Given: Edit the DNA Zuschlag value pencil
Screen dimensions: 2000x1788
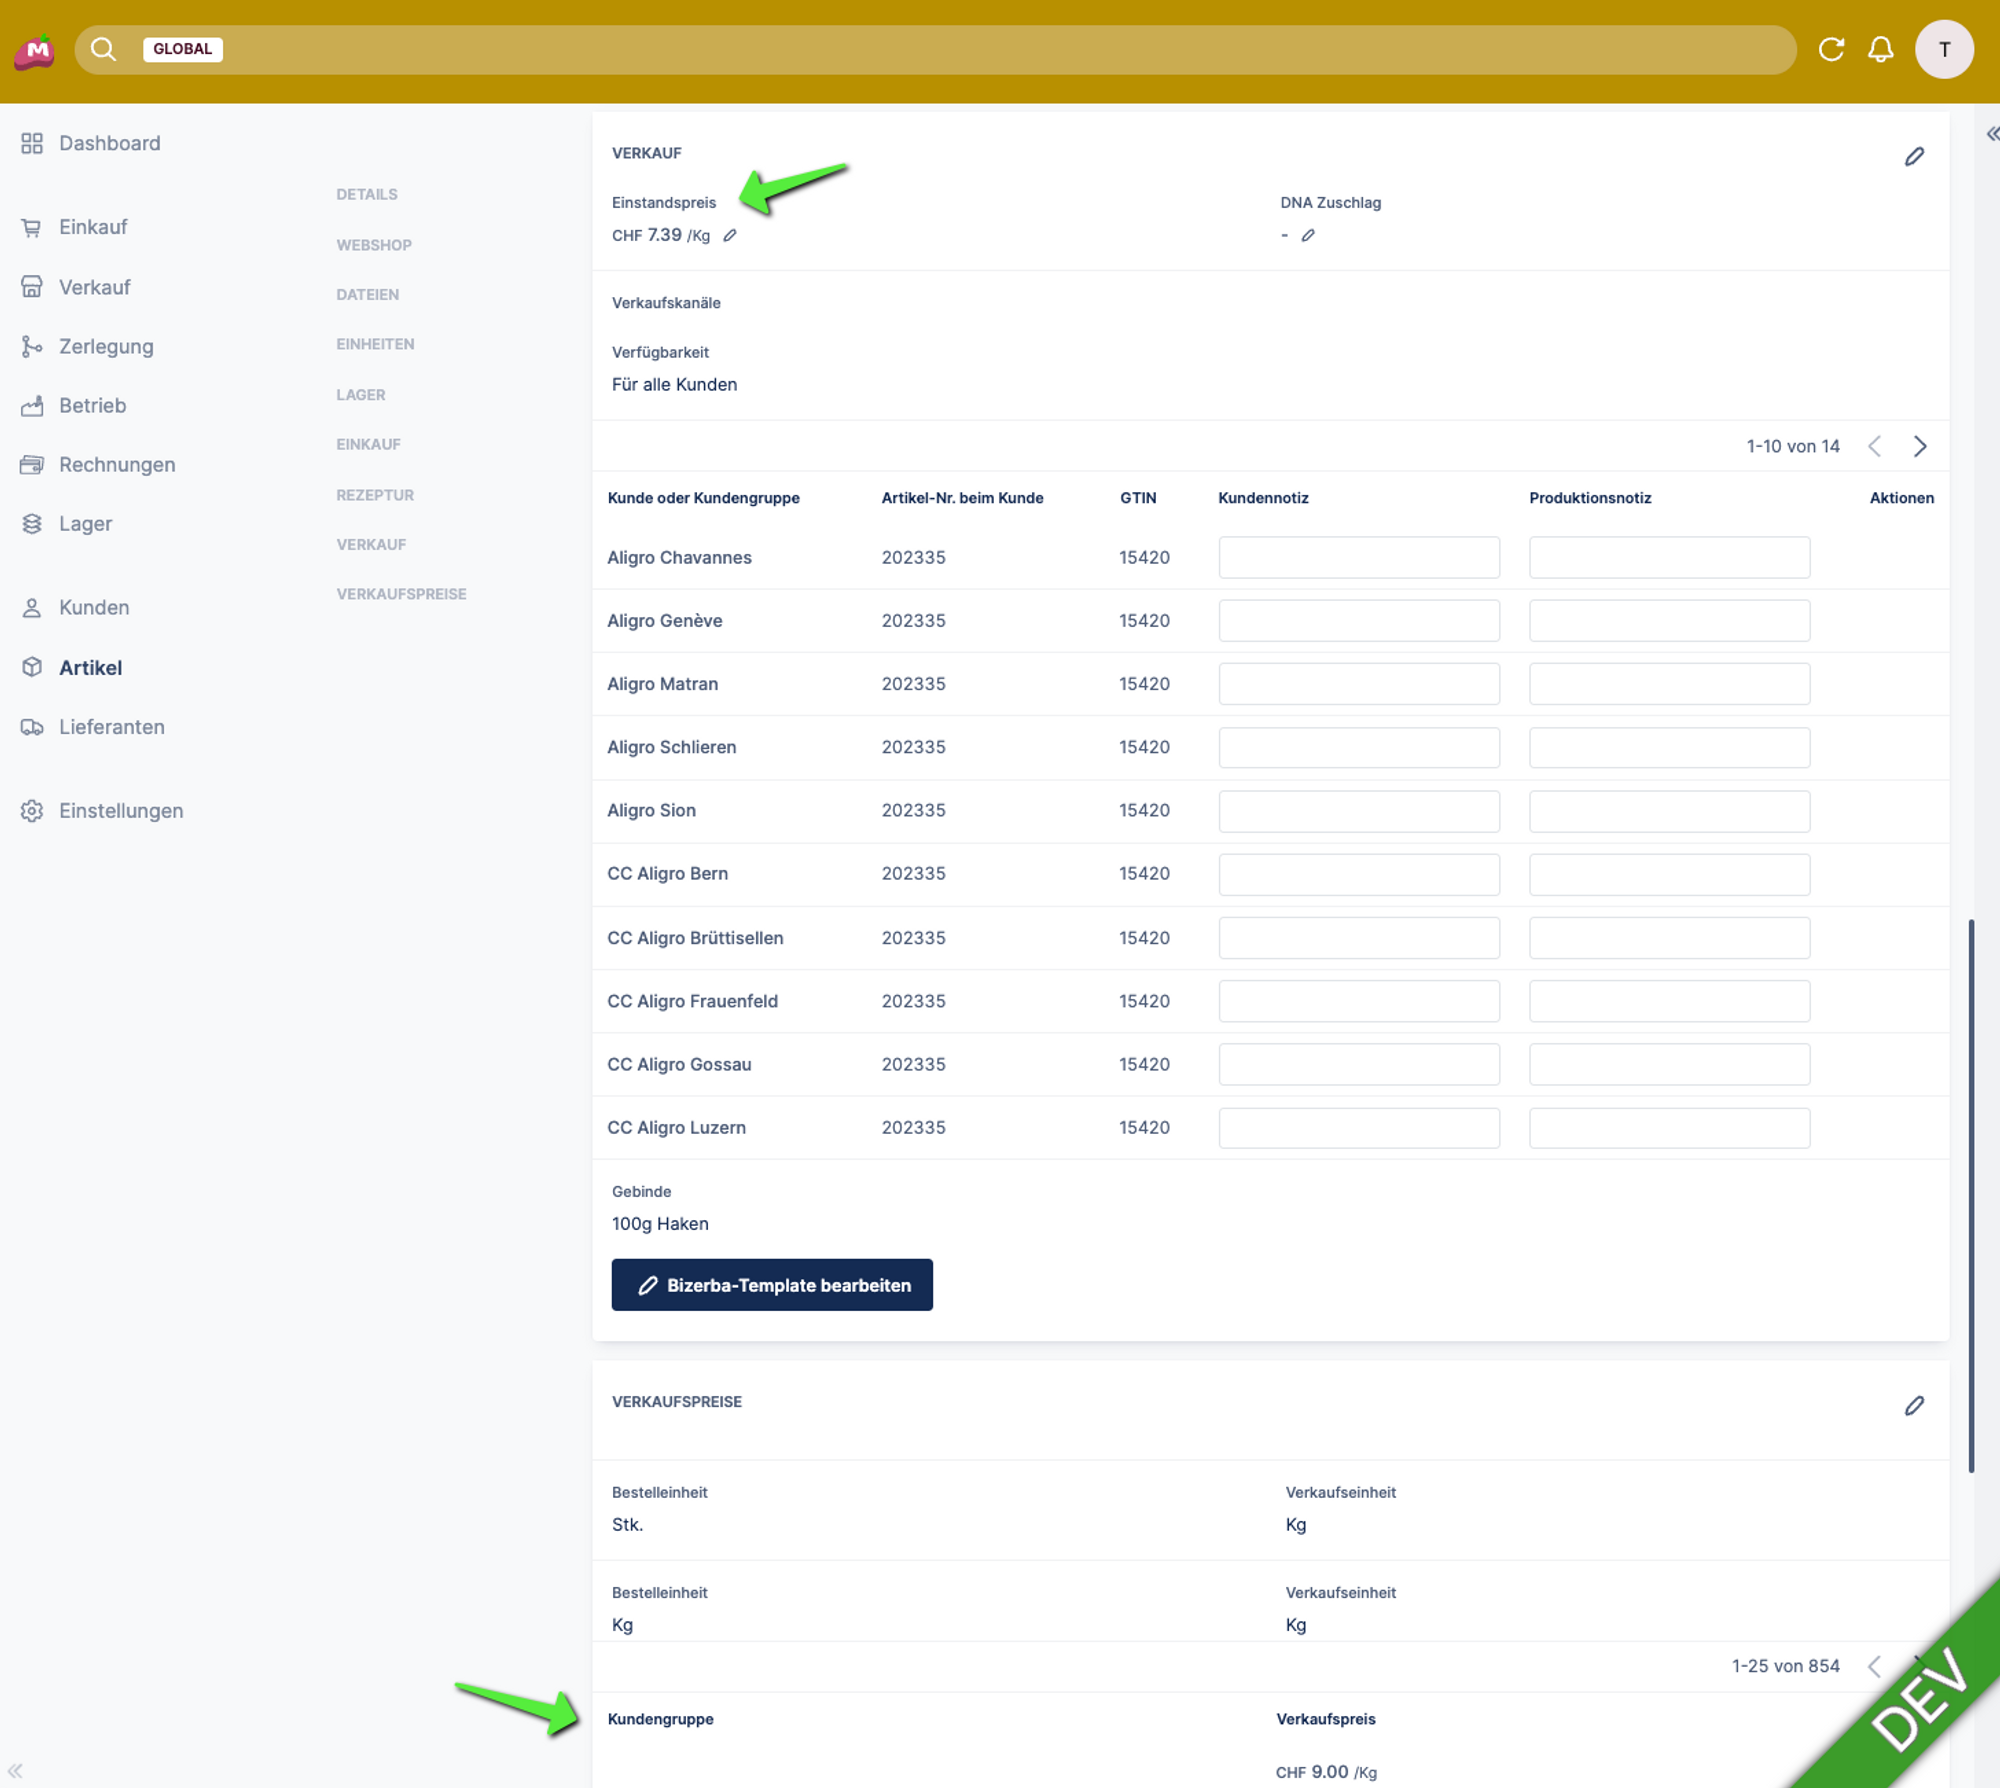Looking at the screenshot, I should (x=1308, y=236).
